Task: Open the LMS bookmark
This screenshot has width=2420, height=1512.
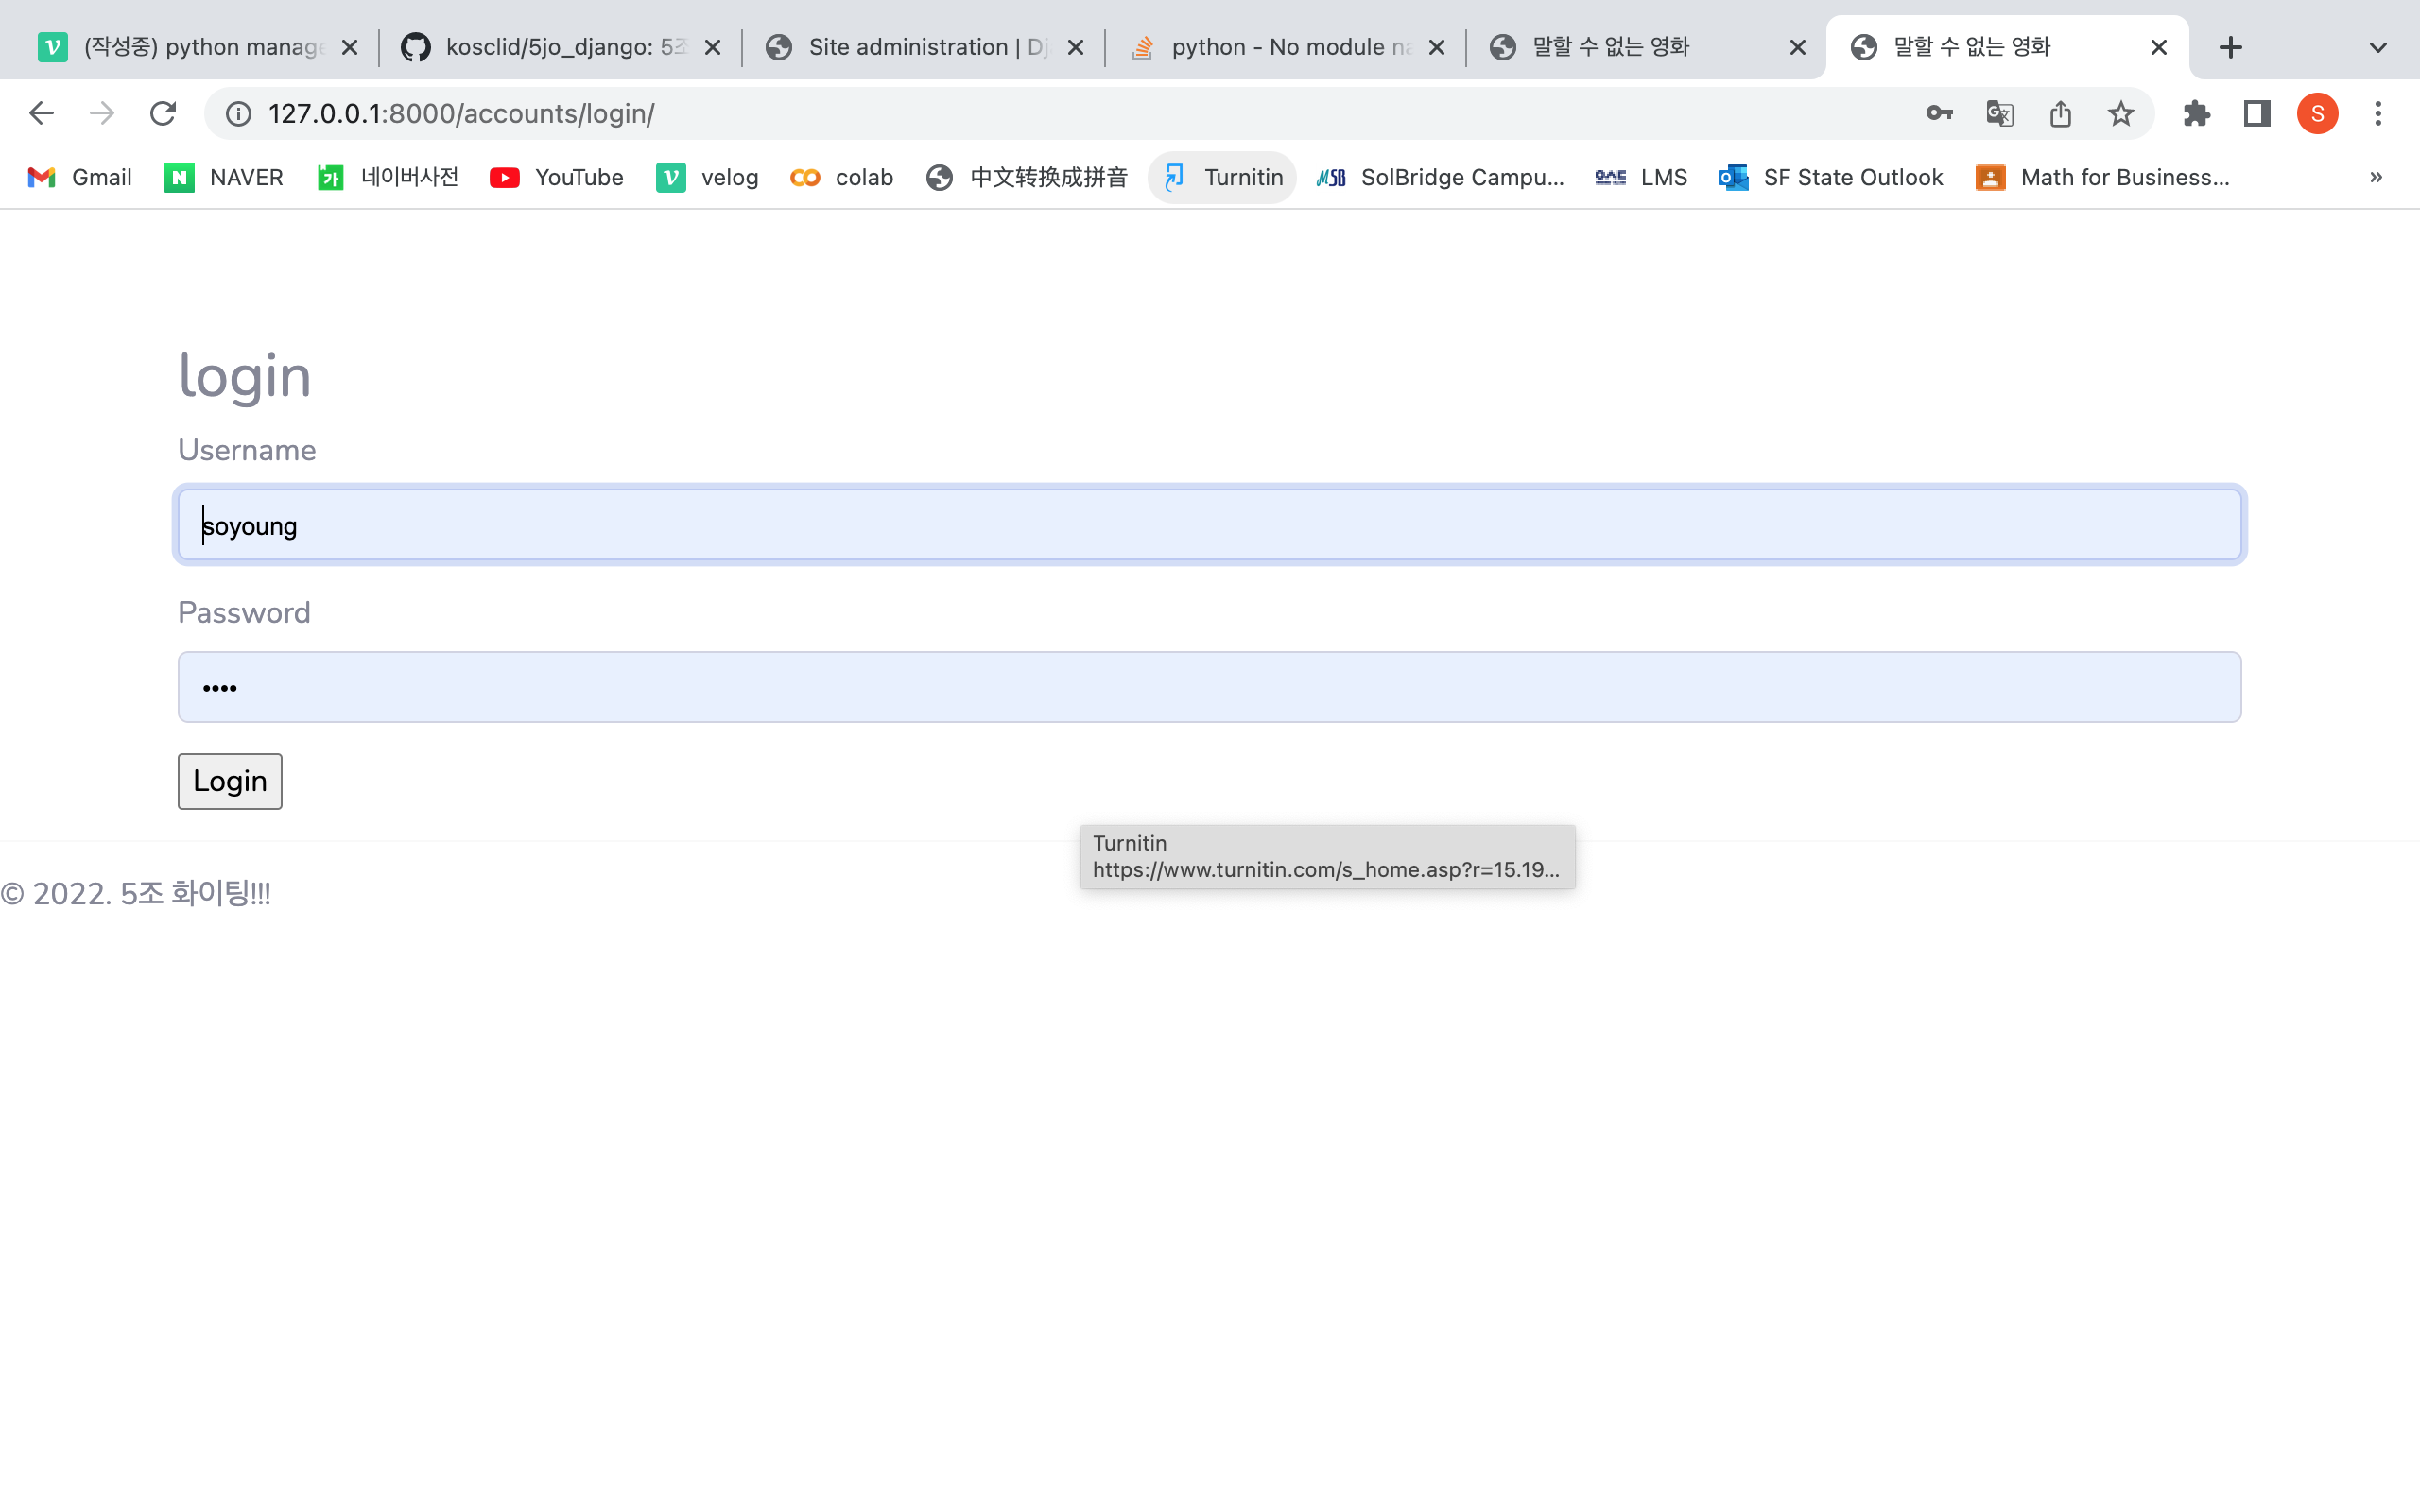Action: [1640, 177]
